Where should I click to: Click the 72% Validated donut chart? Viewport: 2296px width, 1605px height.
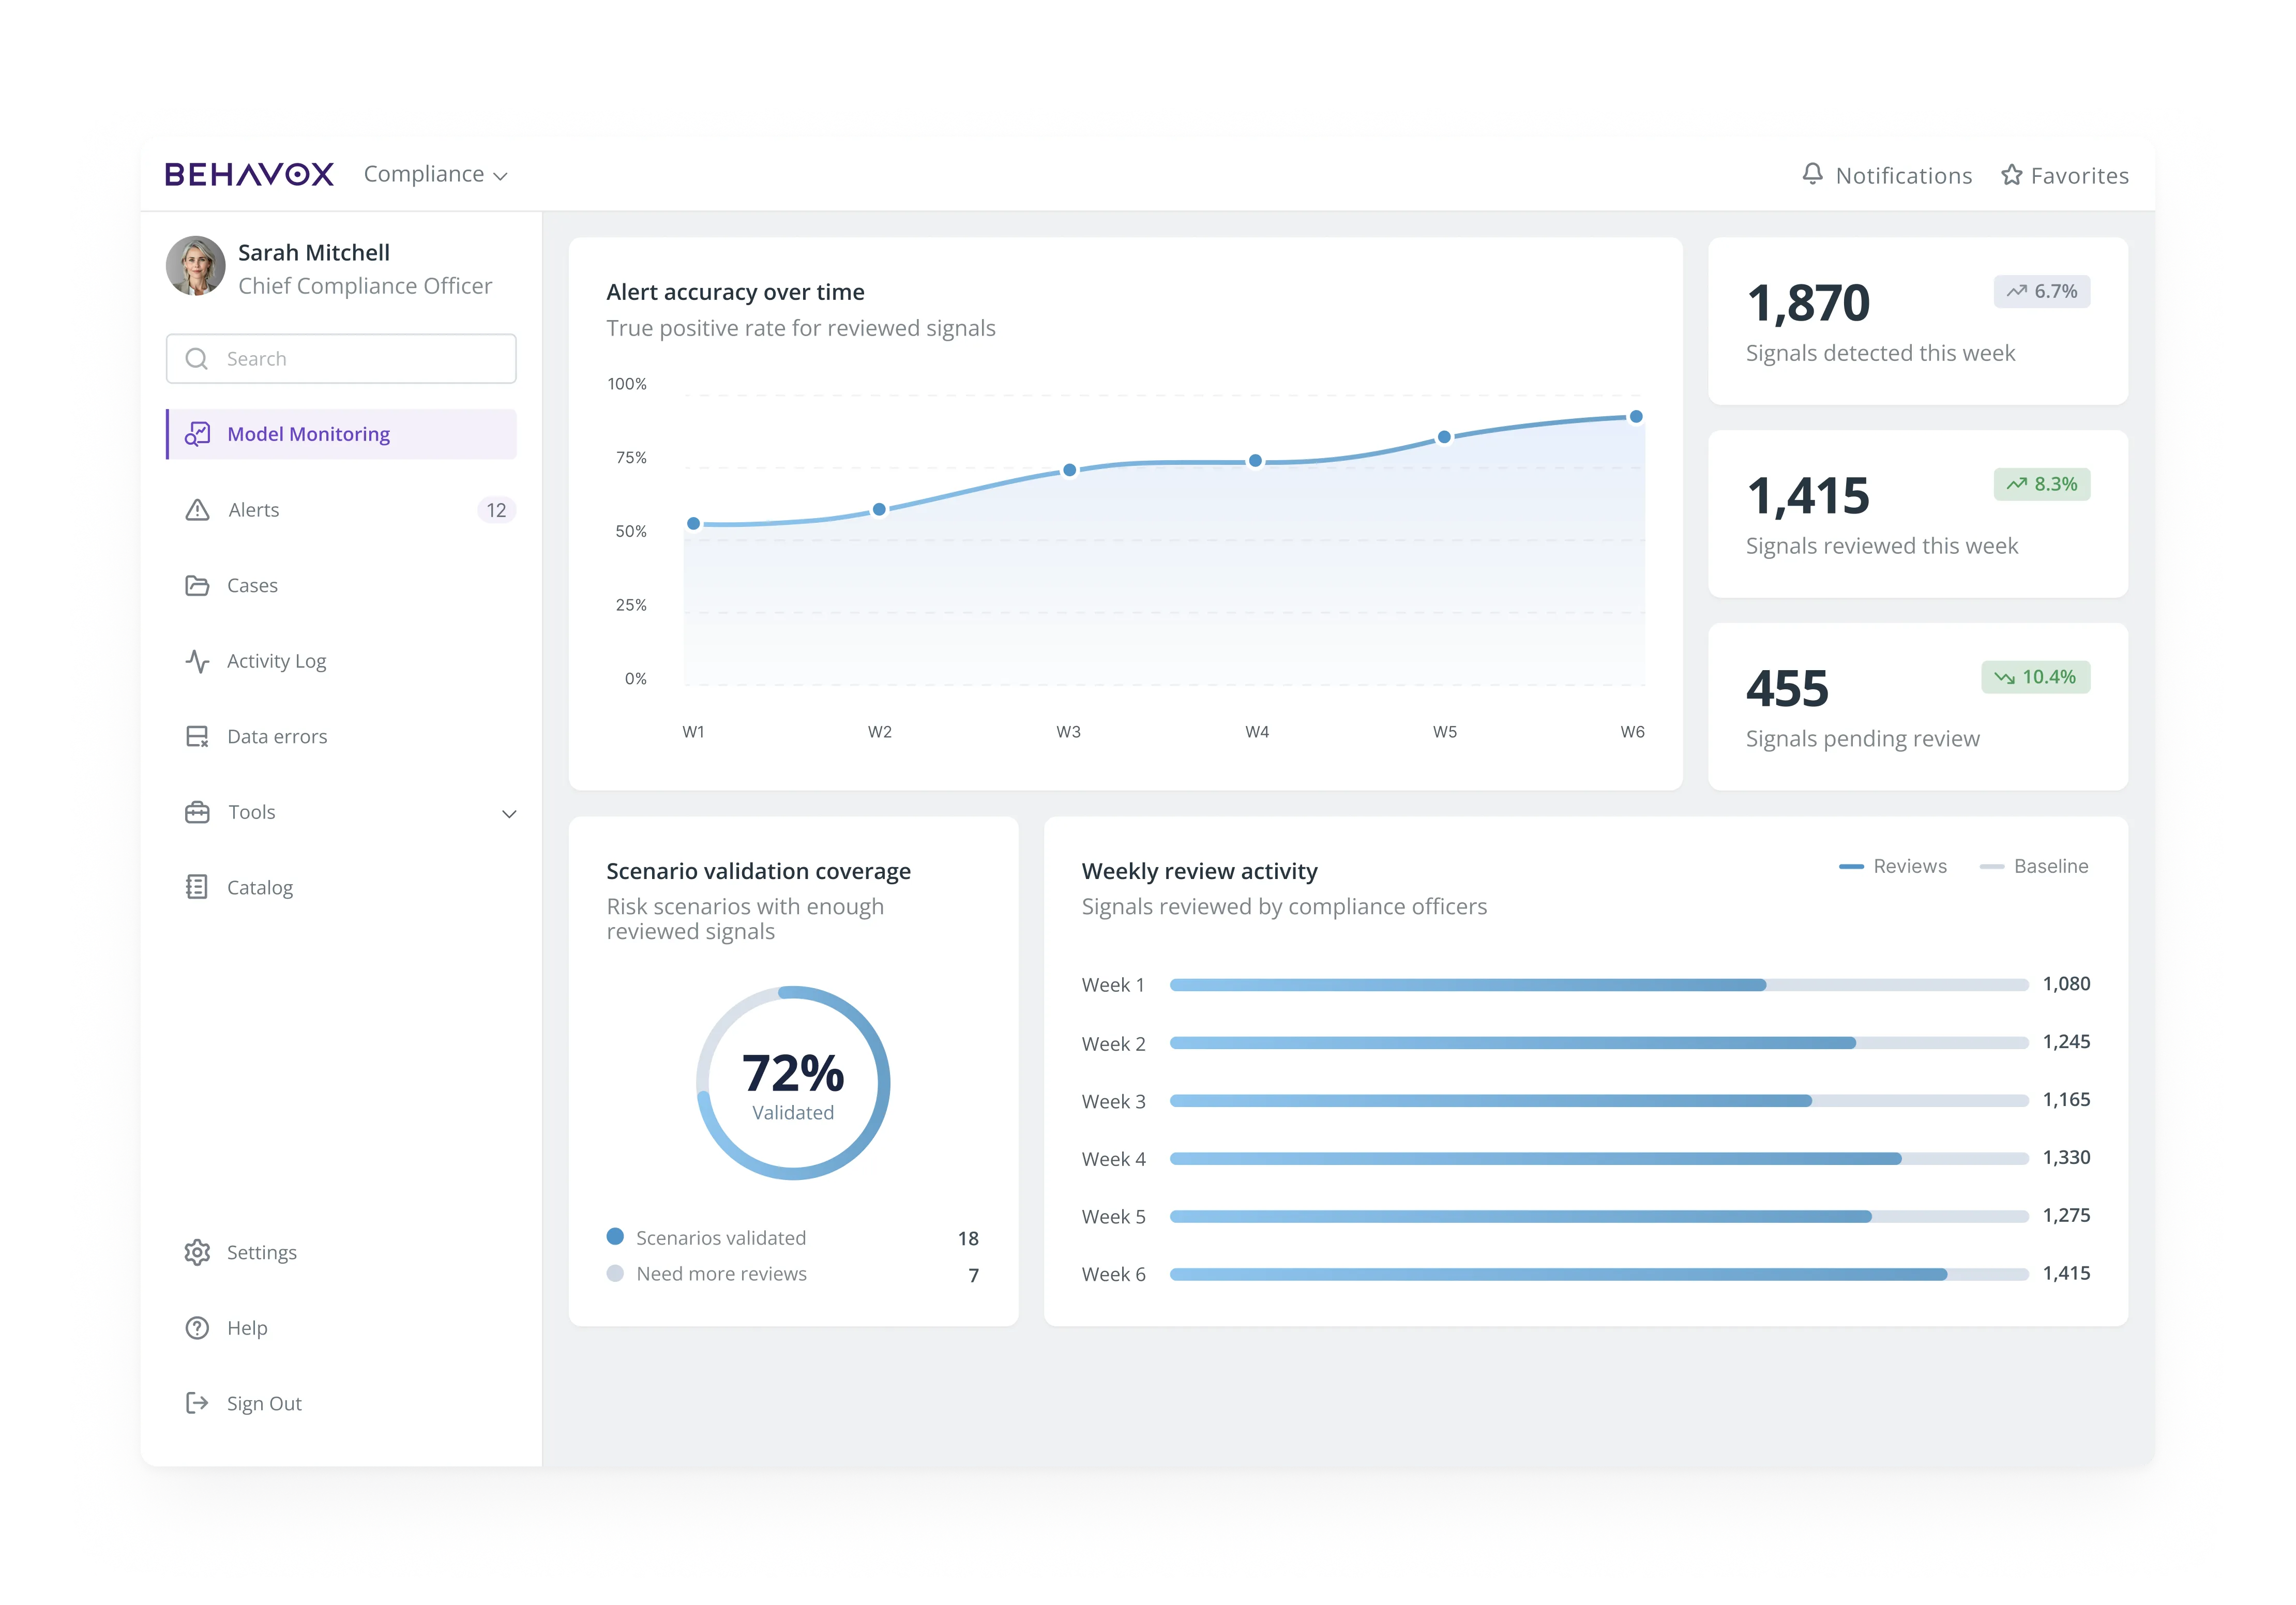(x=793, y=1083)
